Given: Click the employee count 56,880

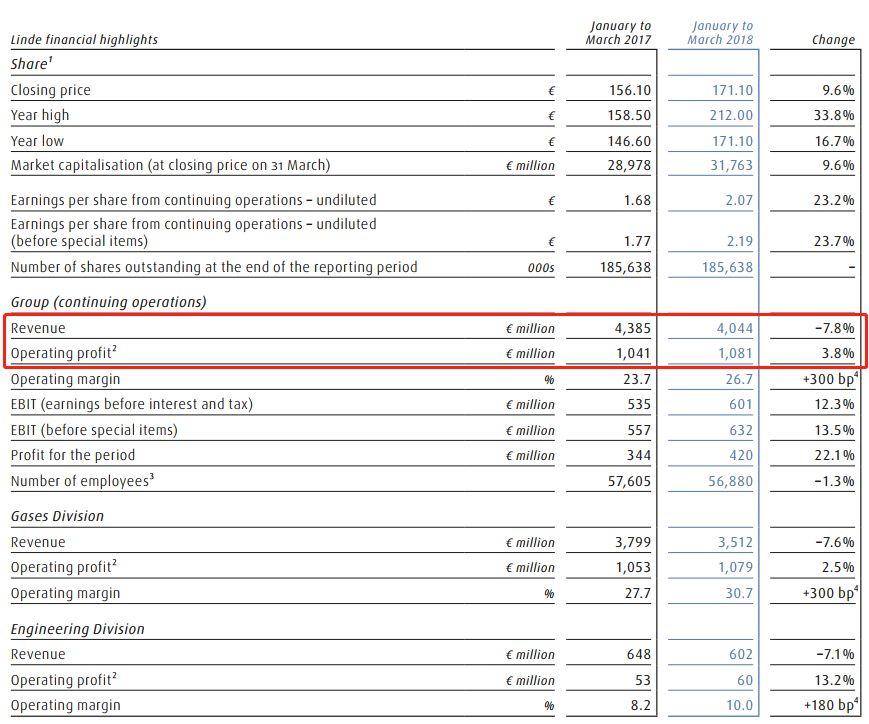Looking at the screenshot, I should click(x=730, y=481).
